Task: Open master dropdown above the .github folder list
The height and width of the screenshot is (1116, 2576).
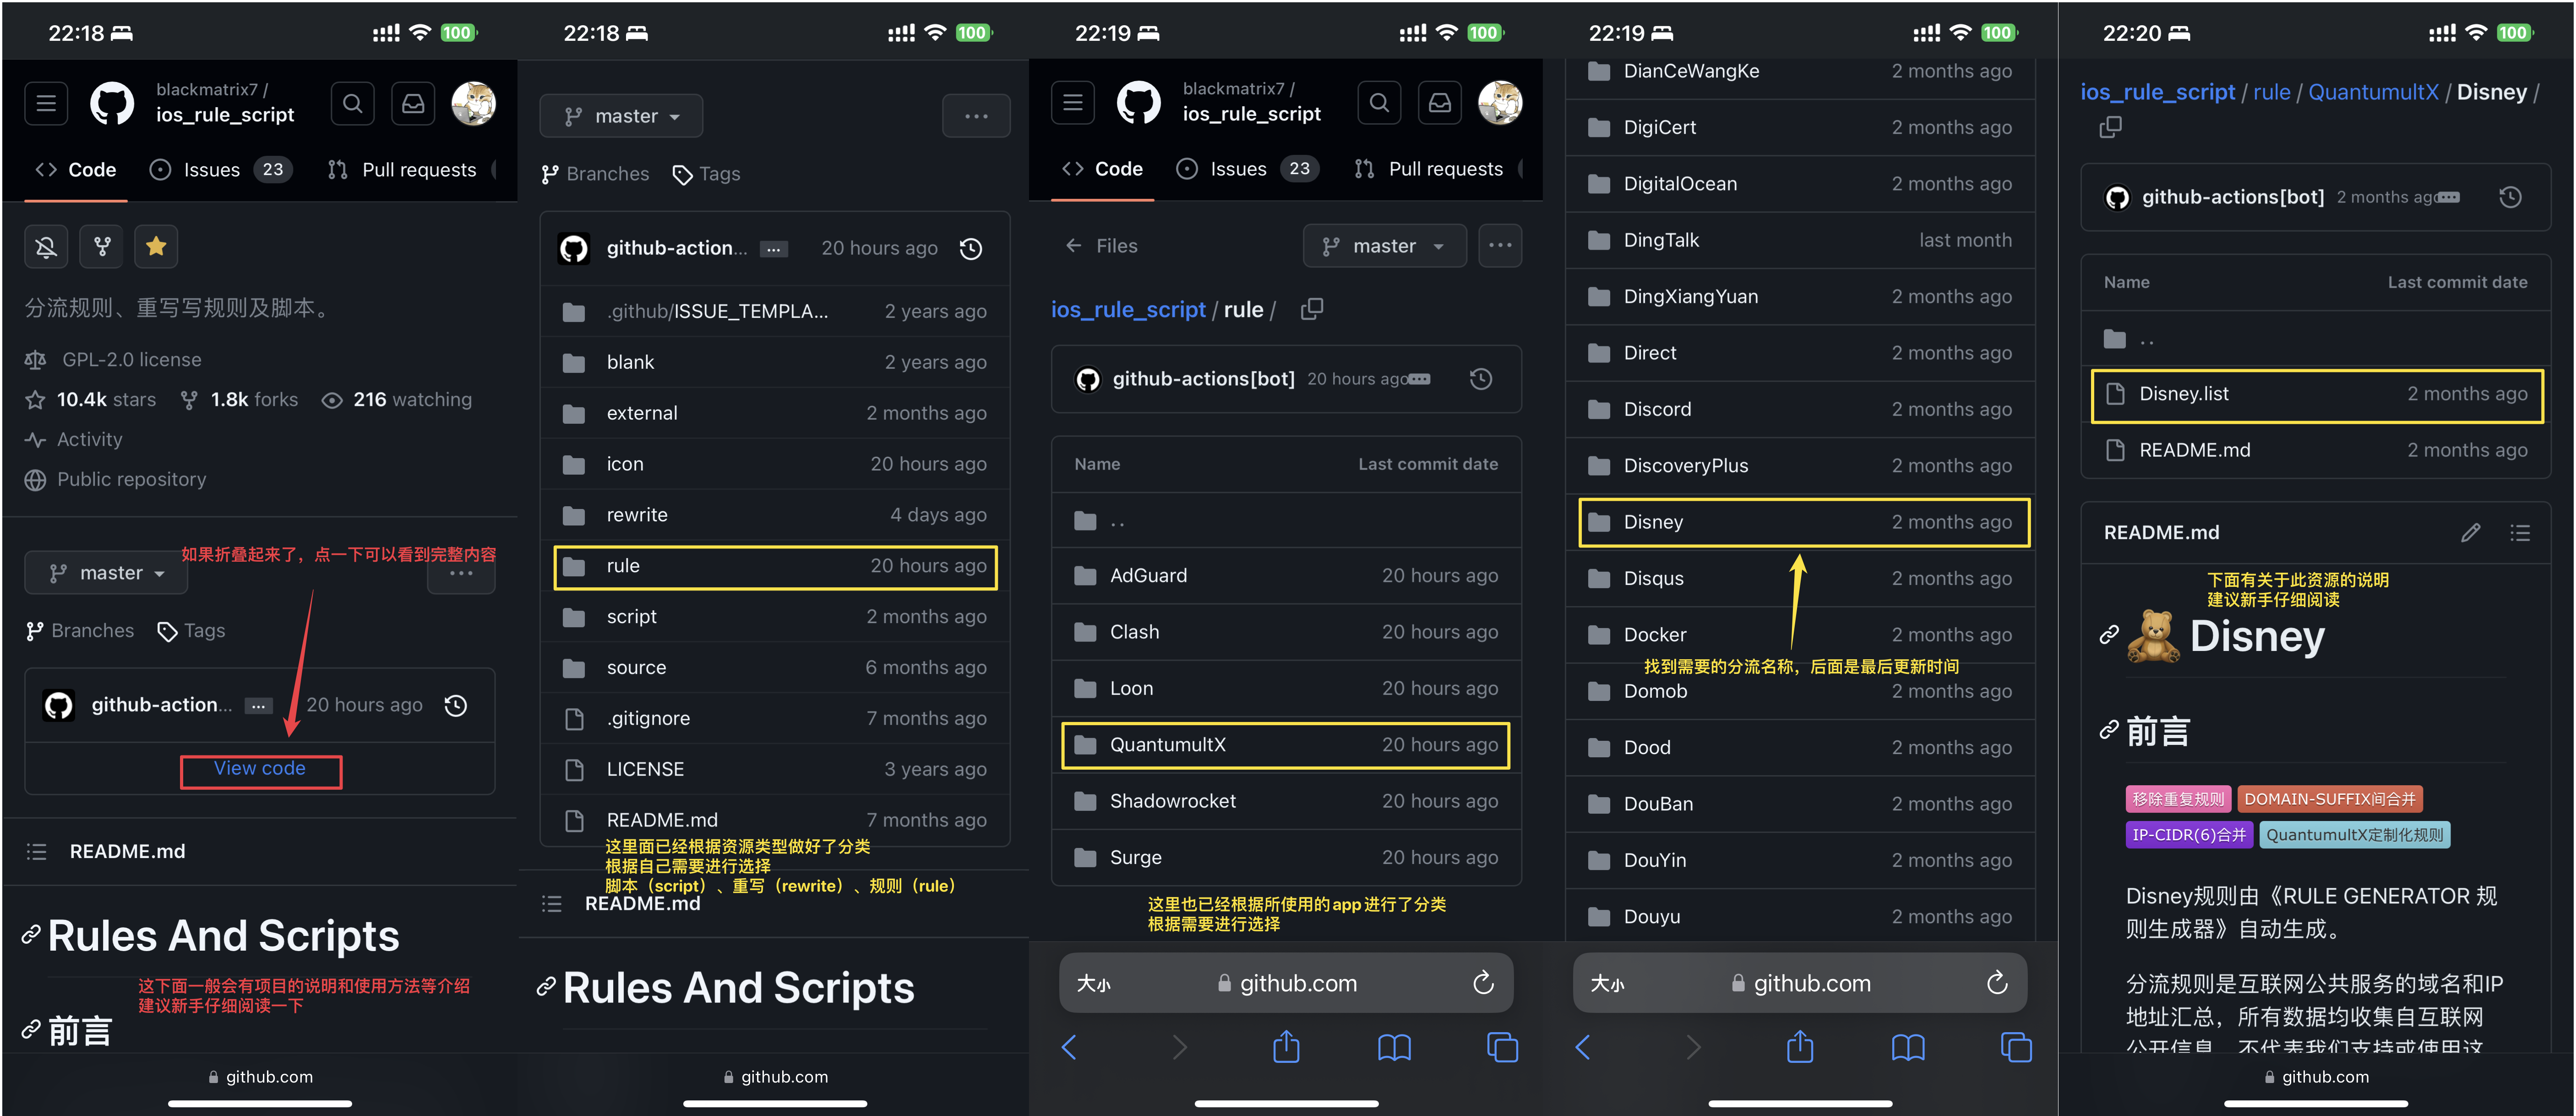Action: 621,116
